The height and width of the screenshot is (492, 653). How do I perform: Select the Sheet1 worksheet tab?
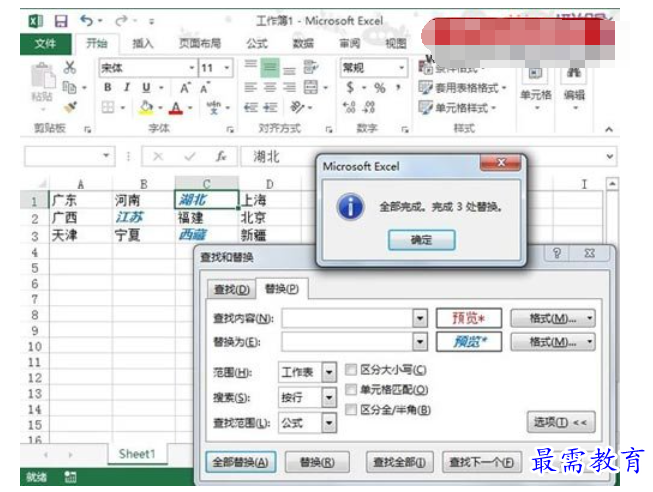137,454
